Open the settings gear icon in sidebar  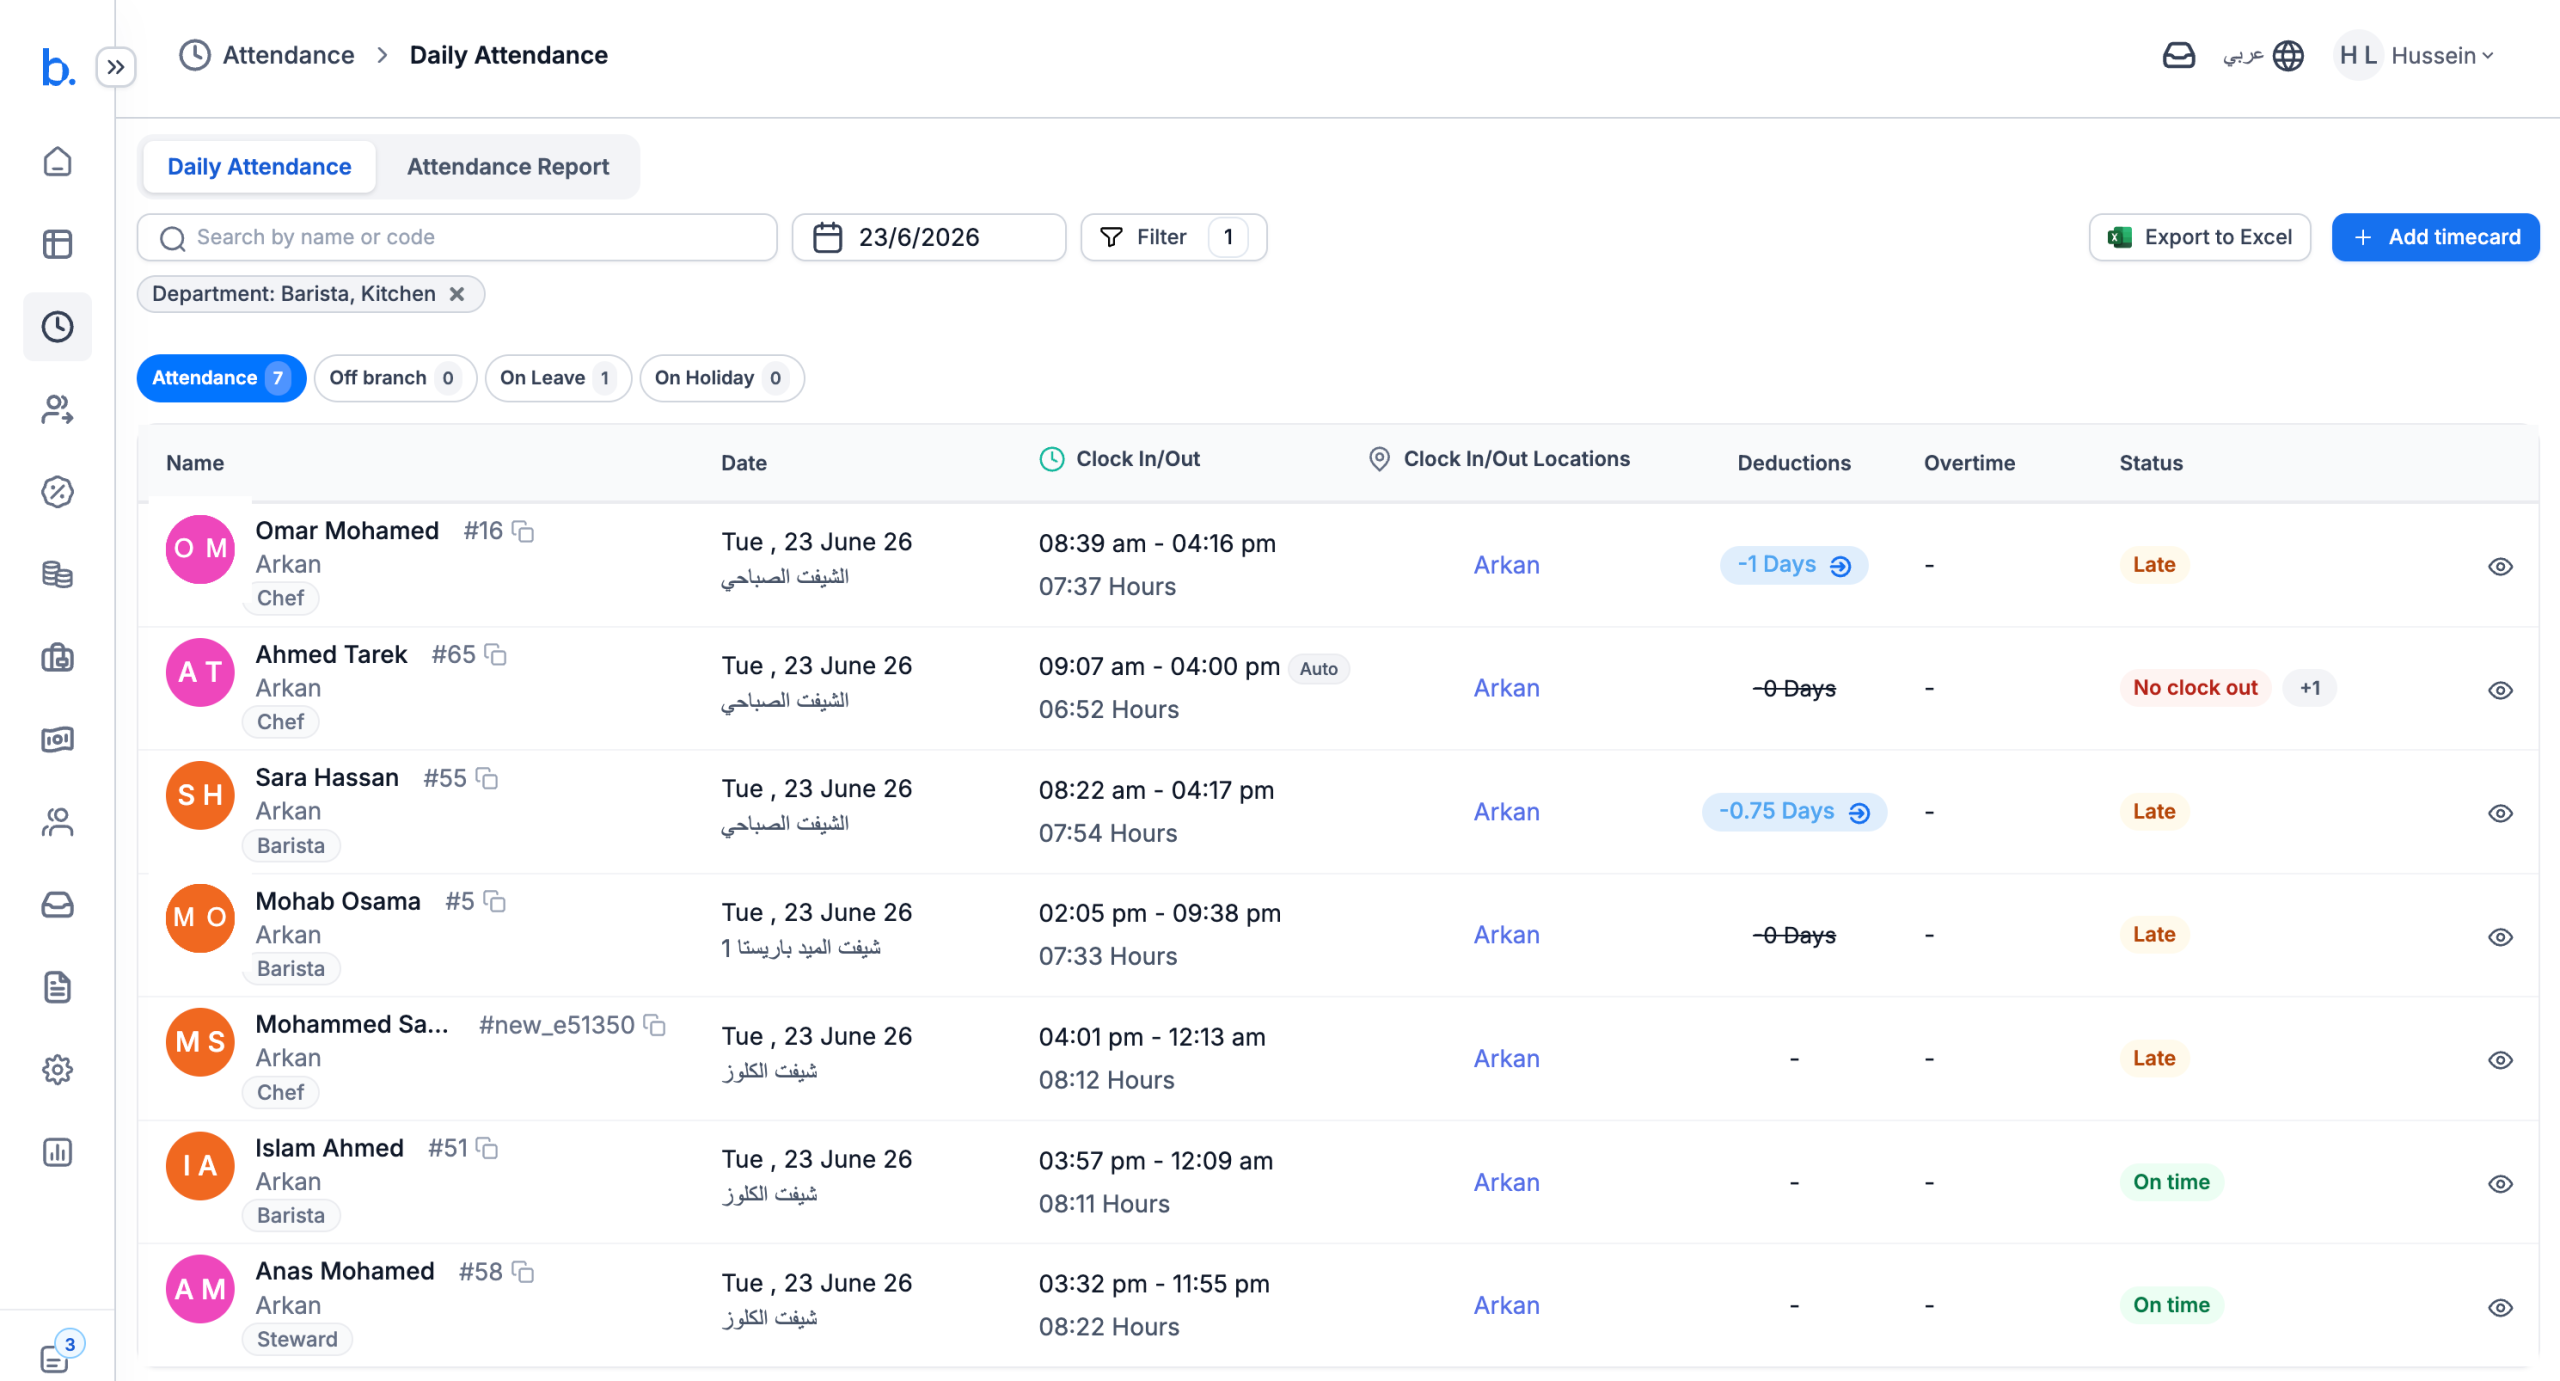(57, 1070)
